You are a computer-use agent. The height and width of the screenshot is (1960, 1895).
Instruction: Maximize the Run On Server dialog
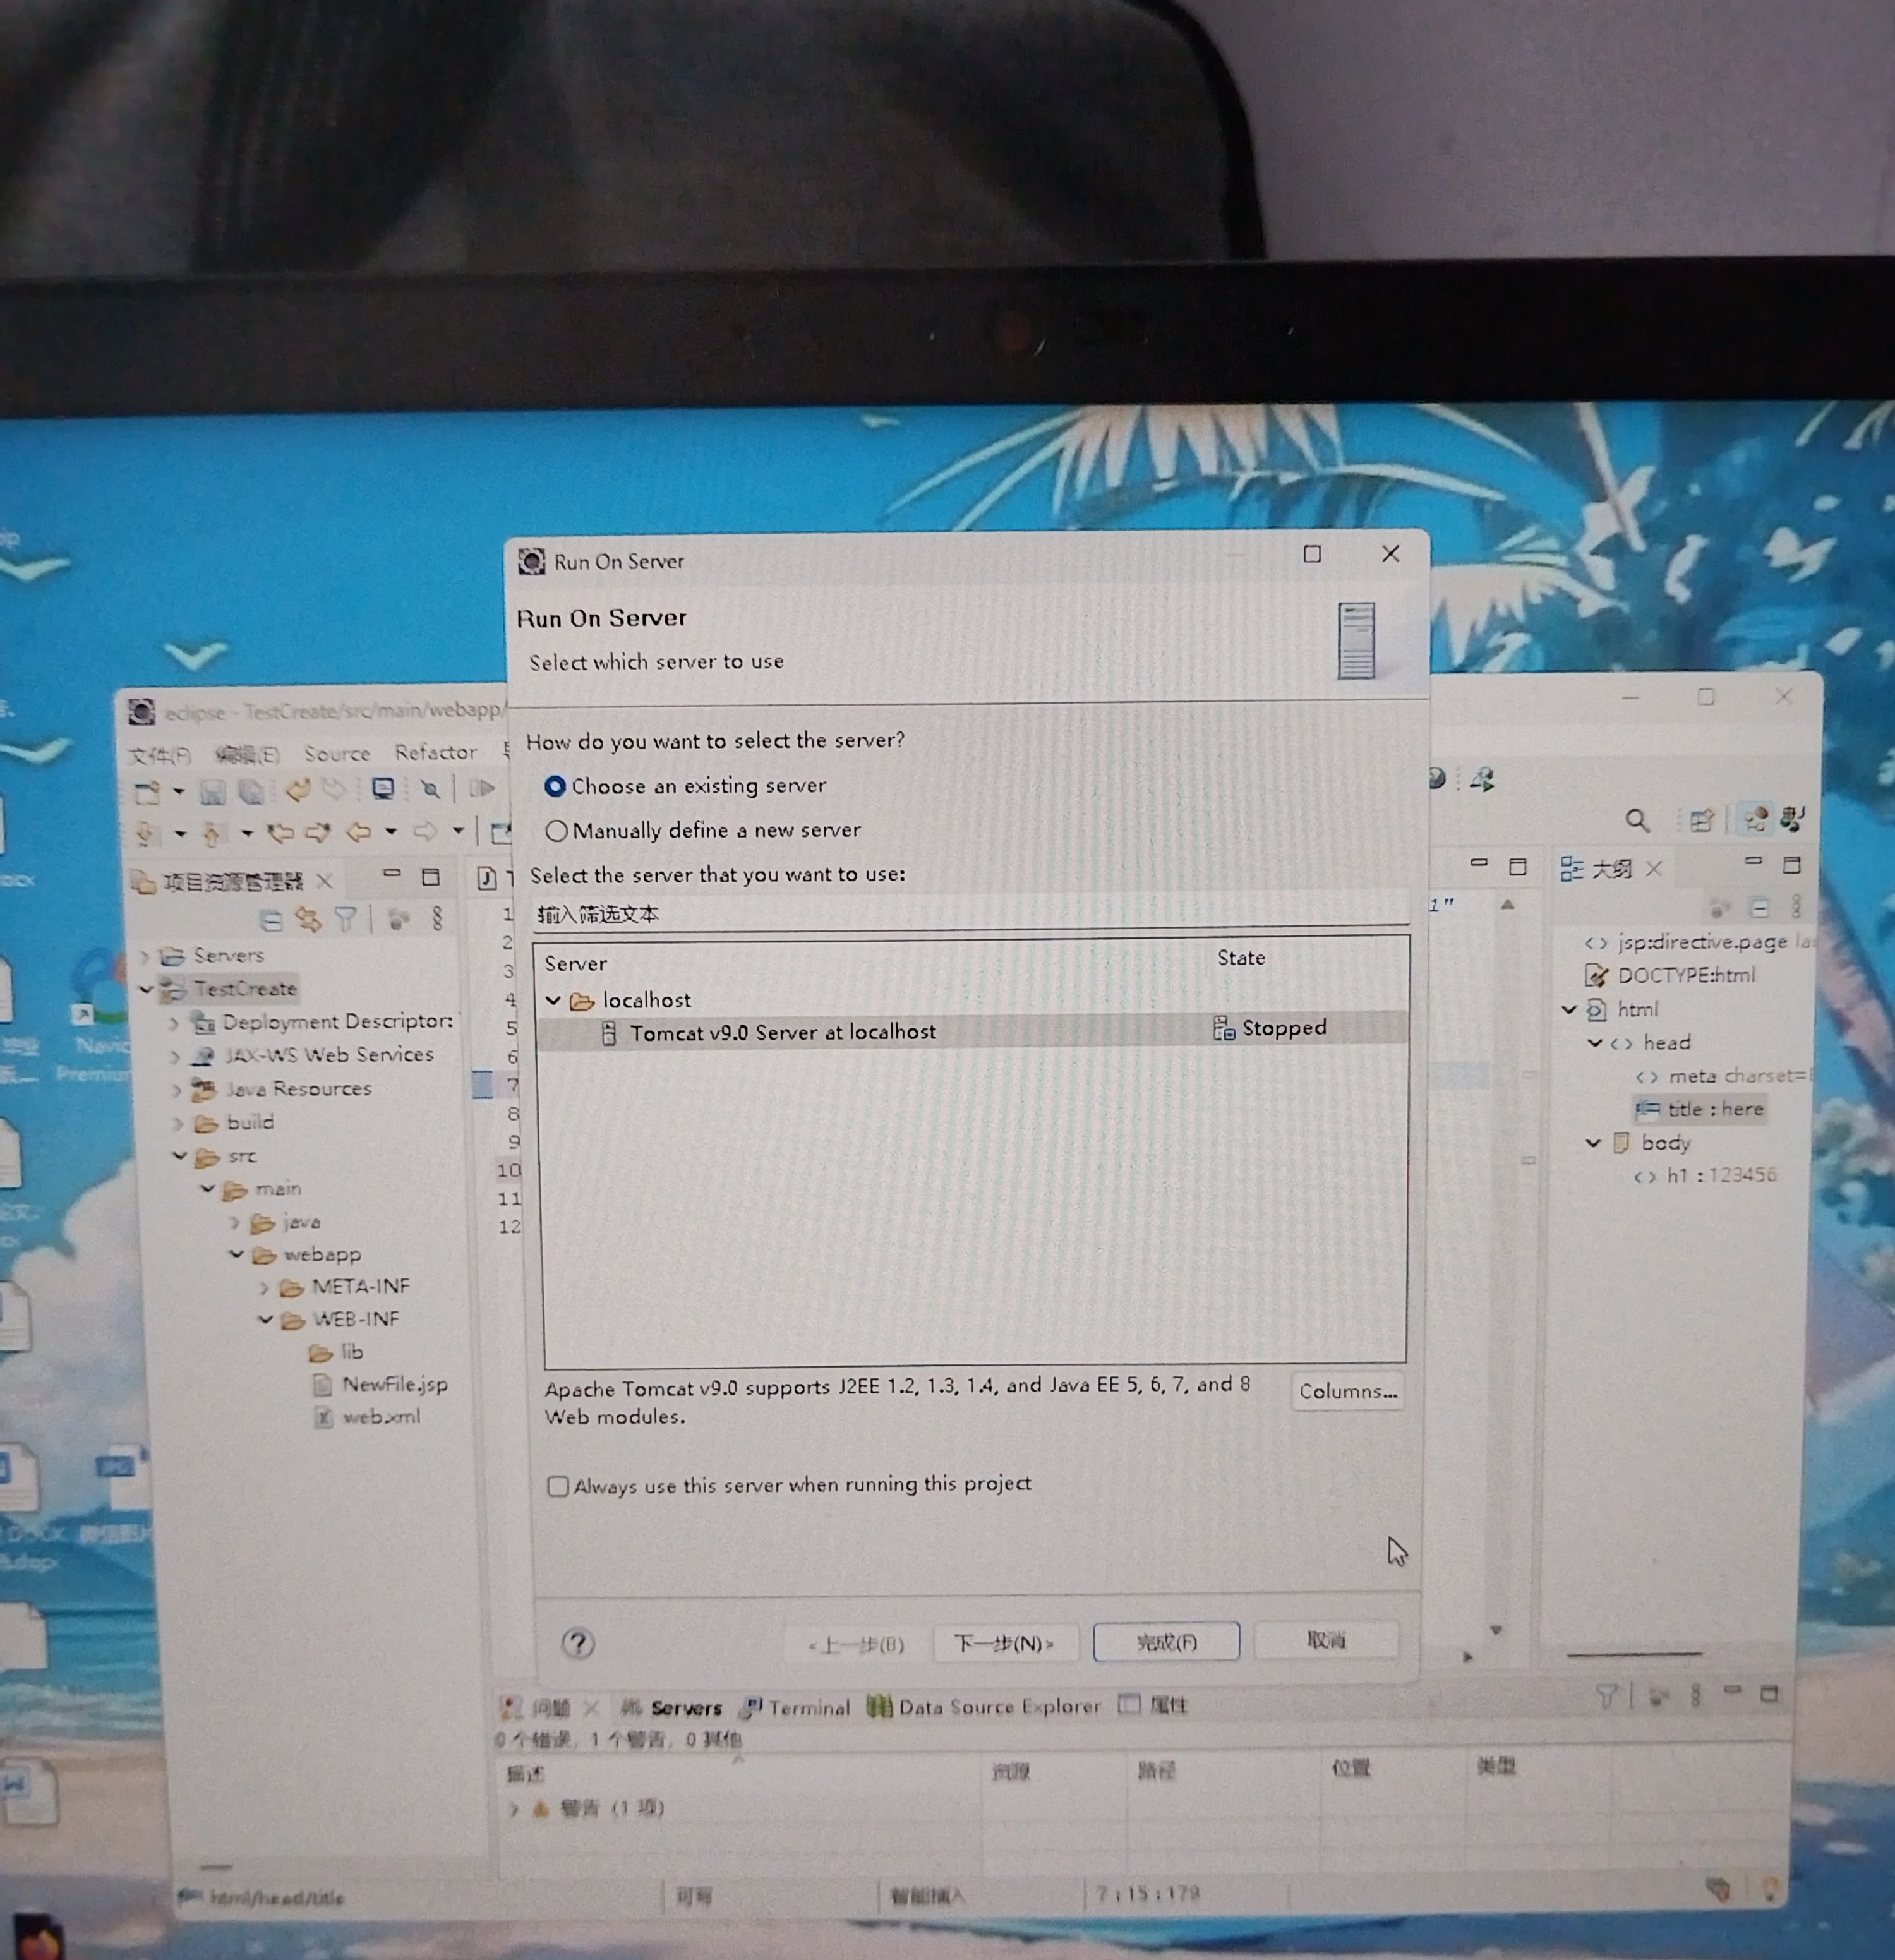pyautogui.click(x=1312, y=554)
